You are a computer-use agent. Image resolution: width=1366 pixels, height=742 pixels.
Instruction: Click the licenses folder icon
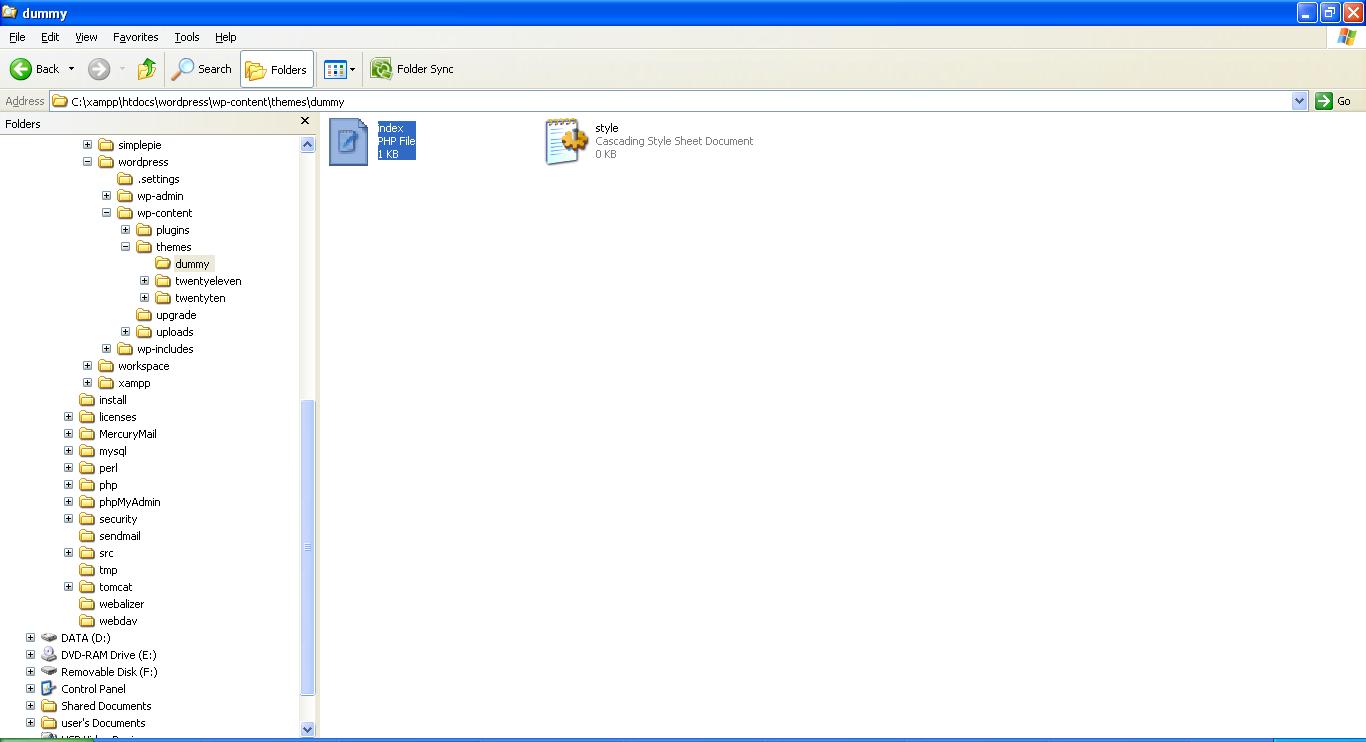point(87,417)
